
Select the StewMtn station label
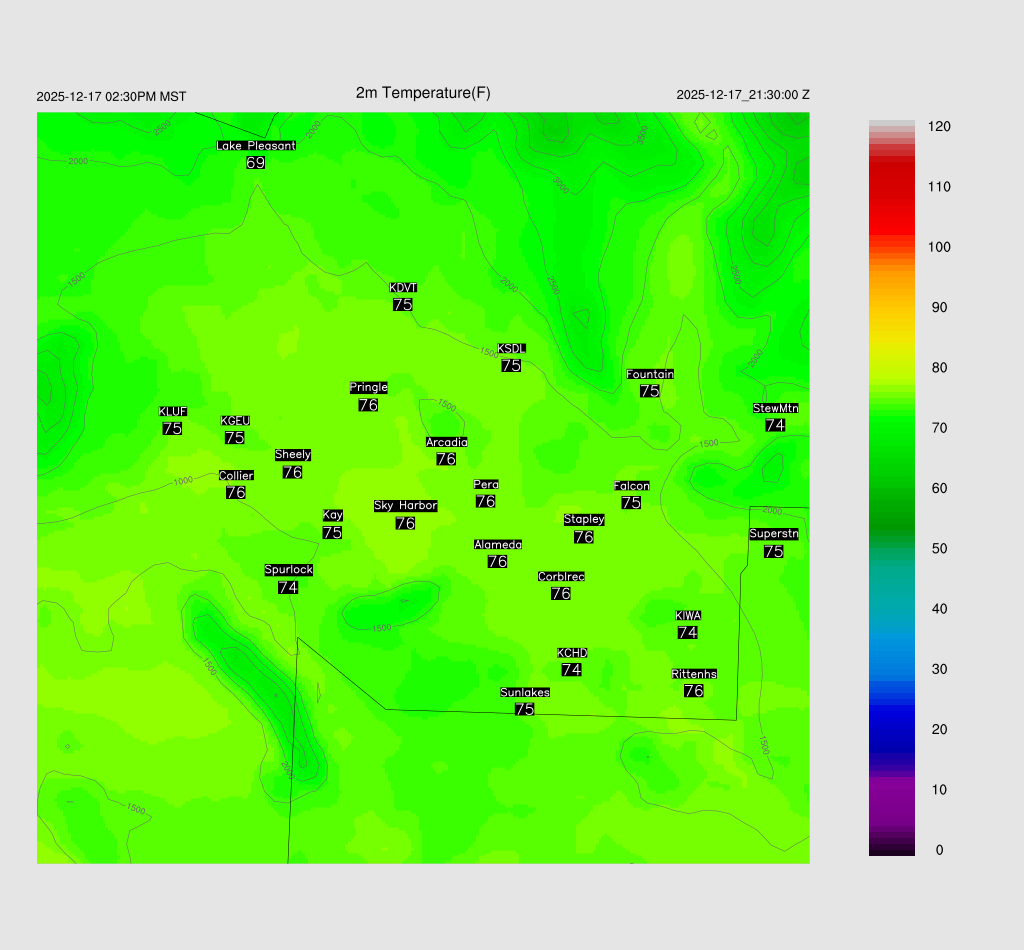tap(775, 408)
